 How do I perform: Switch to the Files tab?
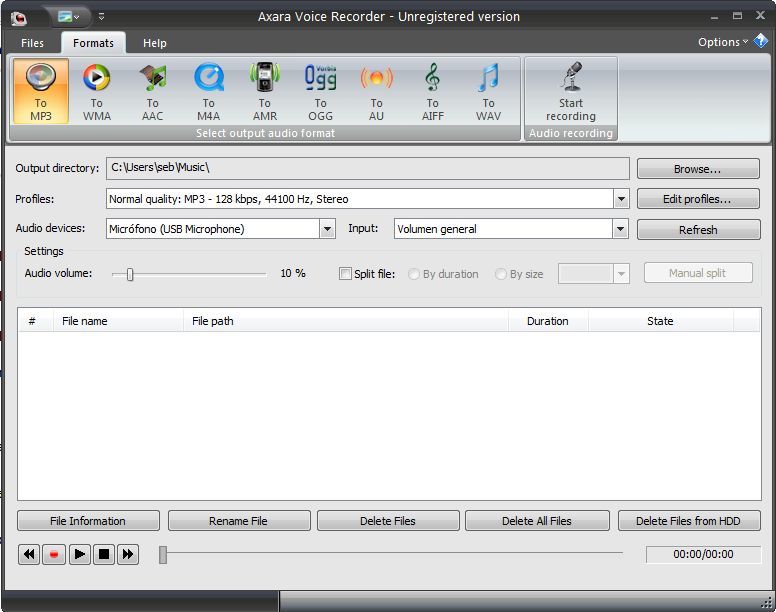coord(33,43)
